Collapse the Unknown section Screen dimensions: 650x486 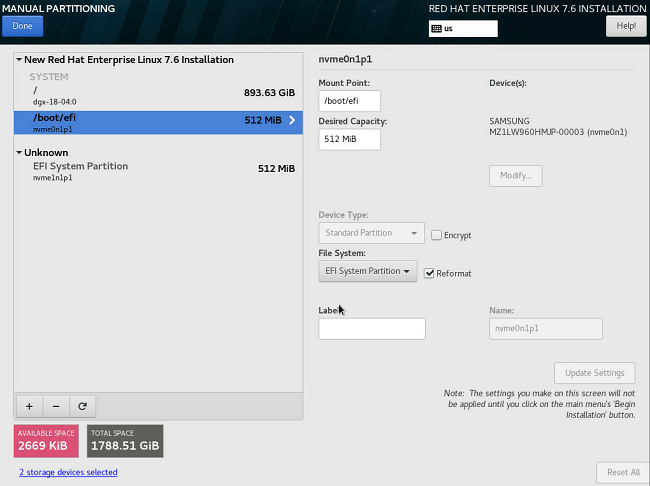[x=20, y=153]
